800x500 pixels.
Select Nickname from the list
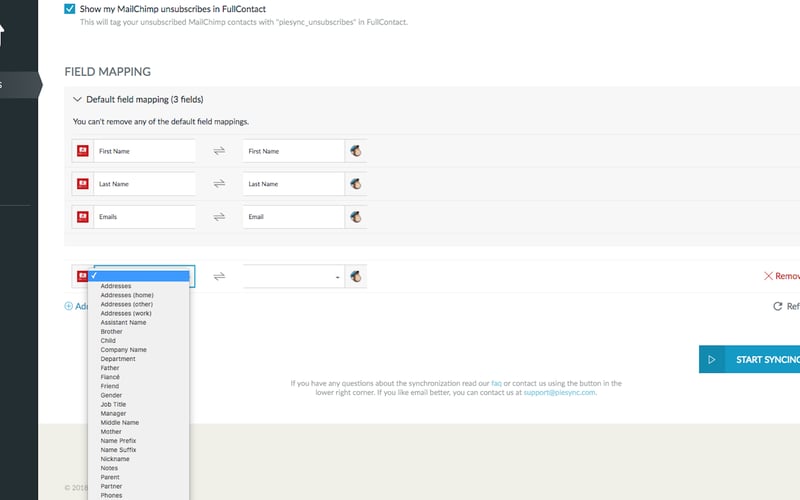pos(115,459)
